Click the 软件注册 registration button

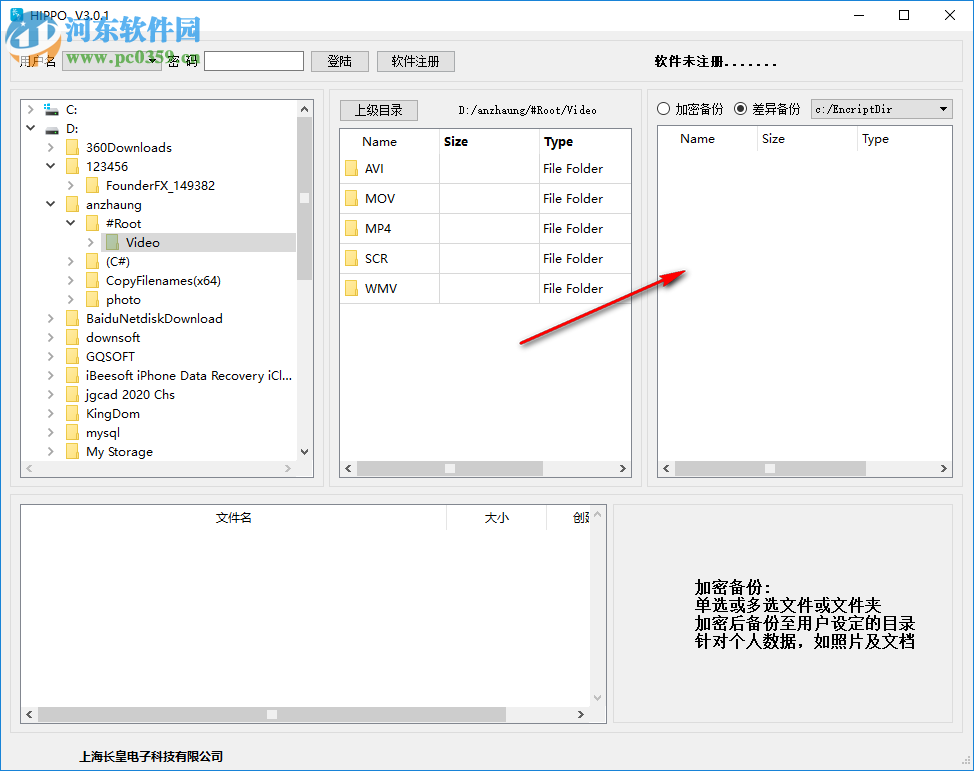(x=415, y=60)
